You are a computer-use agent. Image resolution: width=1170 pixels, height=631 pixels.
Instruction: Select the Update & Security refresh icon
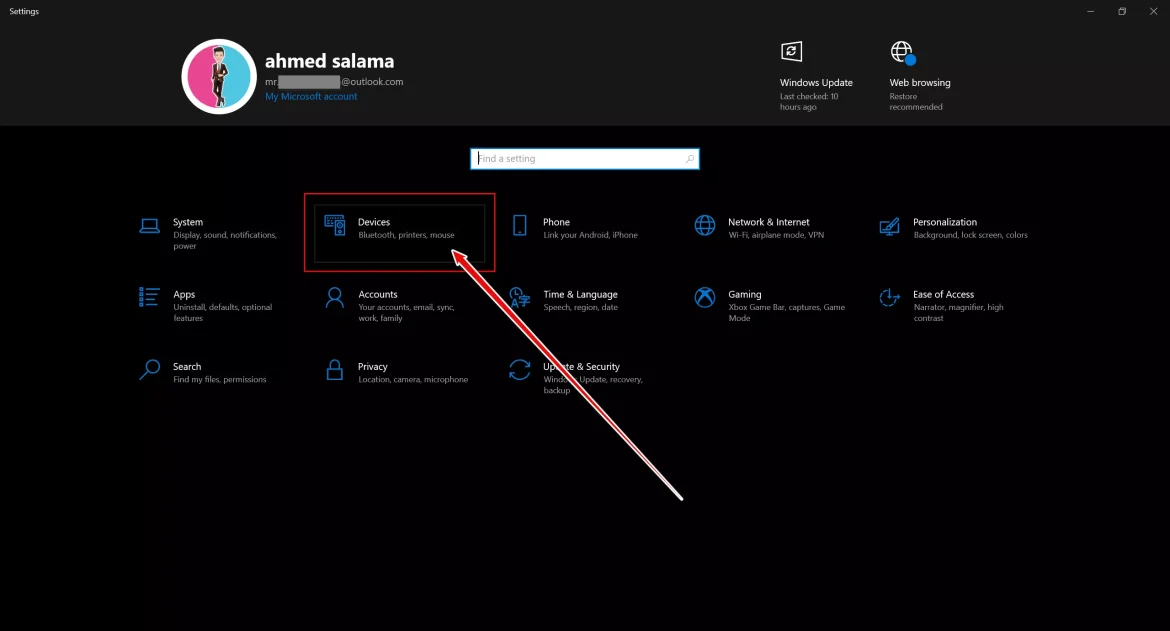(x=519, y=370)
